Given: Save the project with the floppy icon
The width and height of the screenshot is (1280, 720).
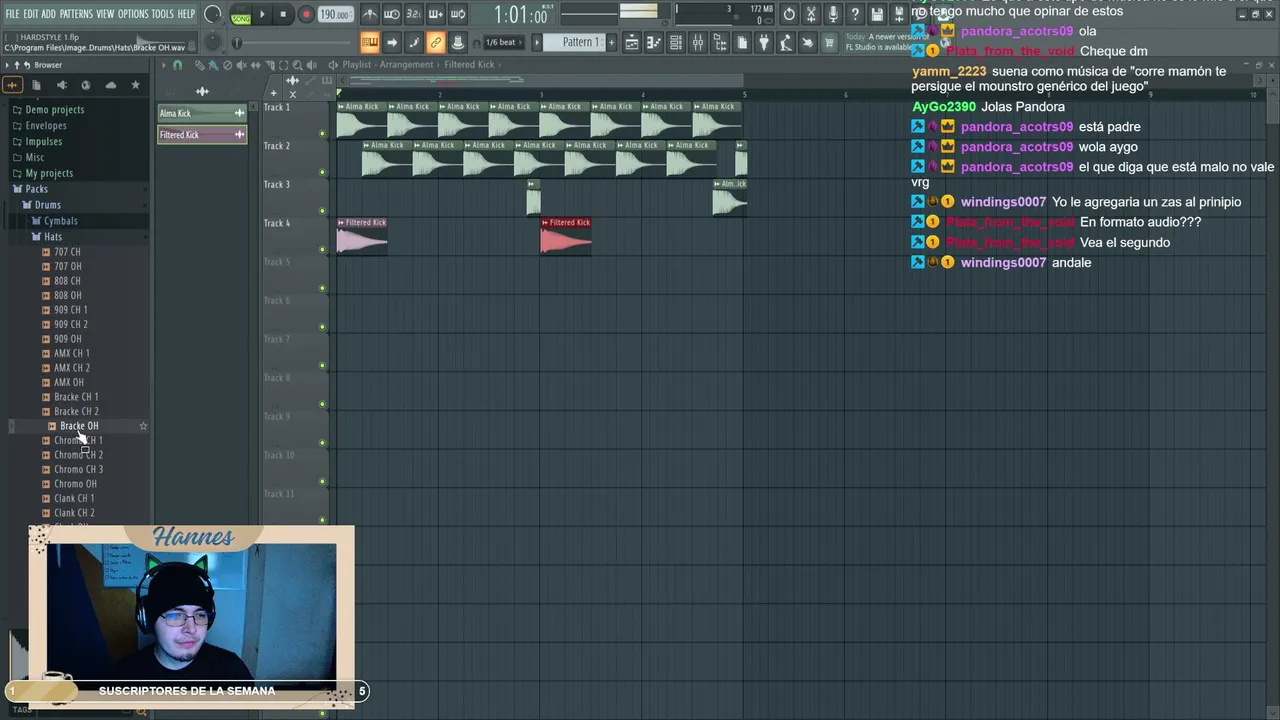Looking at the screenshot, I should point(877,14).
